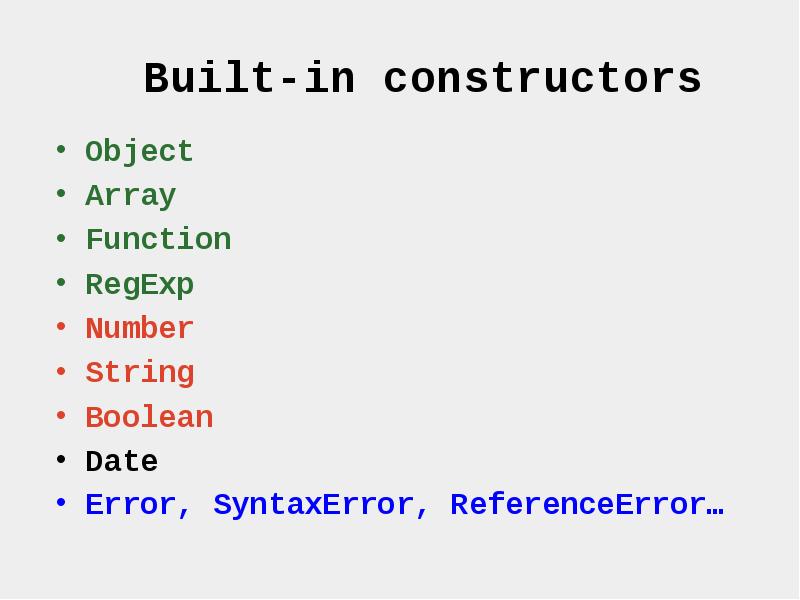Click the green "RegExp" item
This screenshot has height=600, width=800.
pos(139,285)
